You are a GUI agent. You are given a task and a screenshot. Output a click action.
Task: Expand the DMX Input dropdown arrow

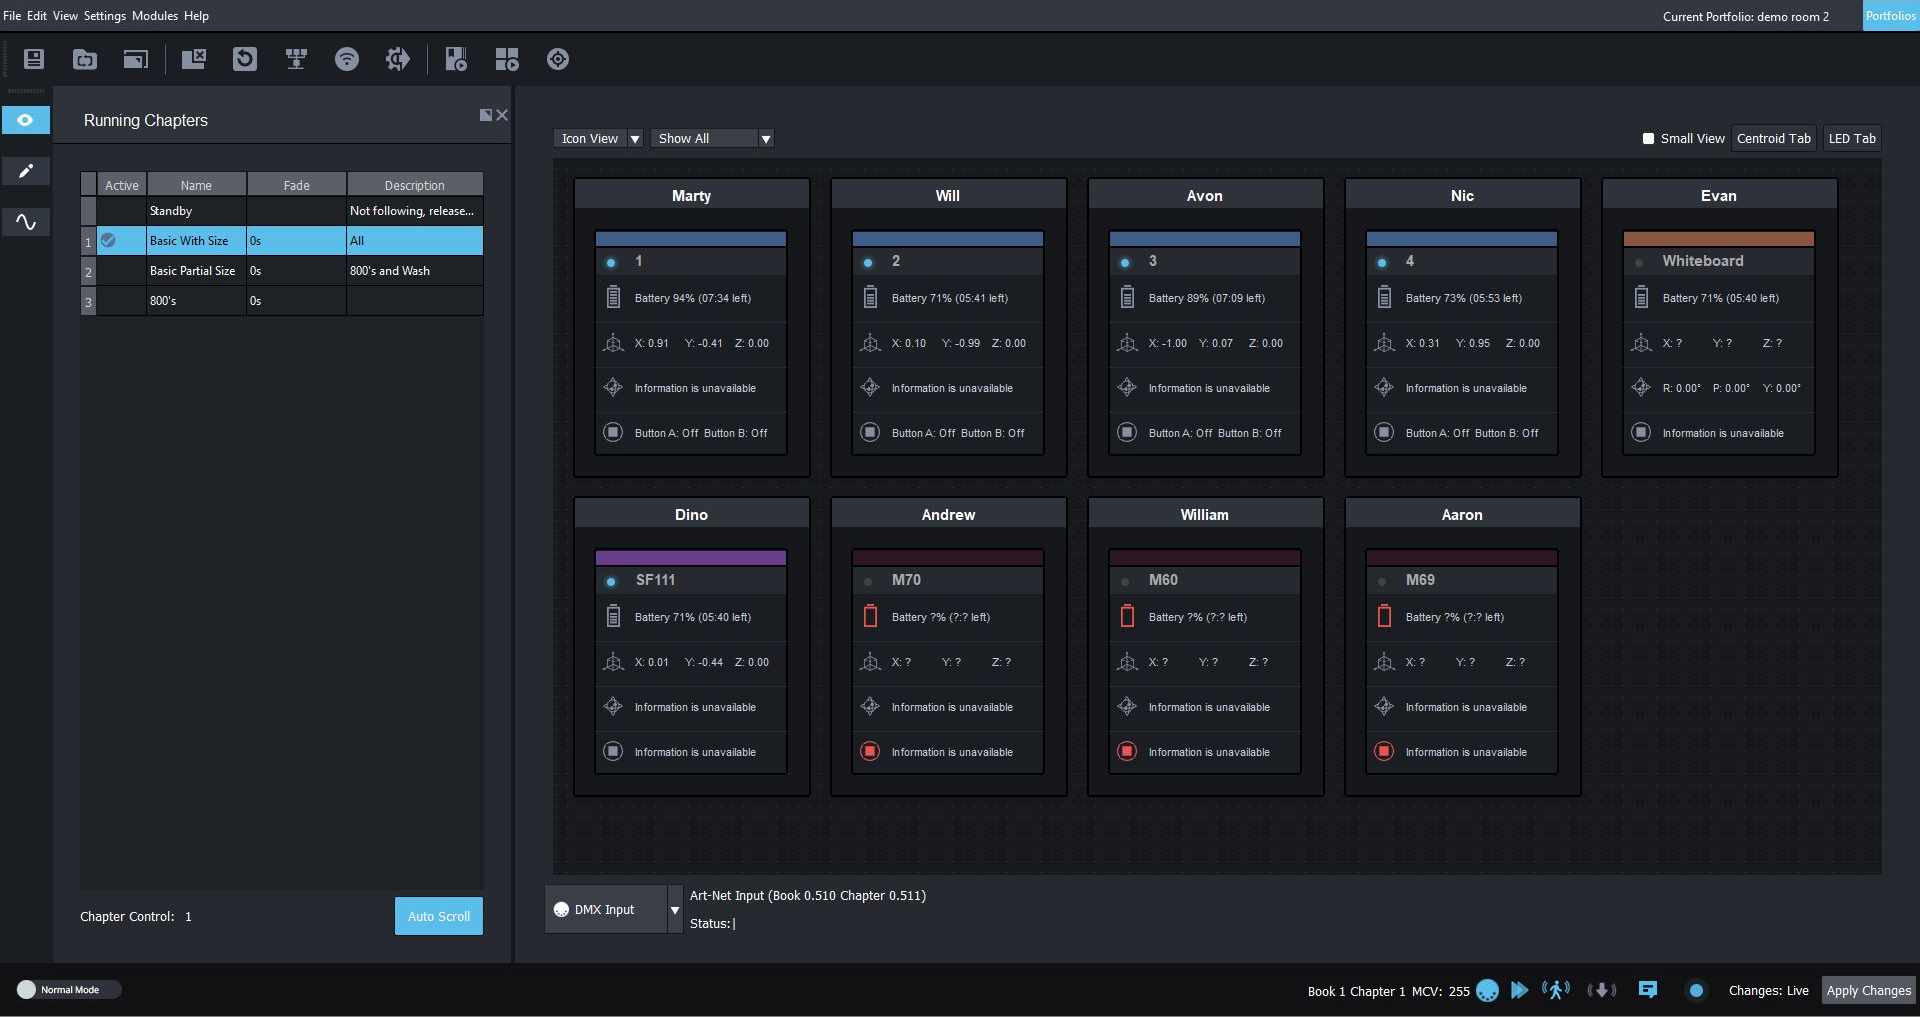click(675, 910)
